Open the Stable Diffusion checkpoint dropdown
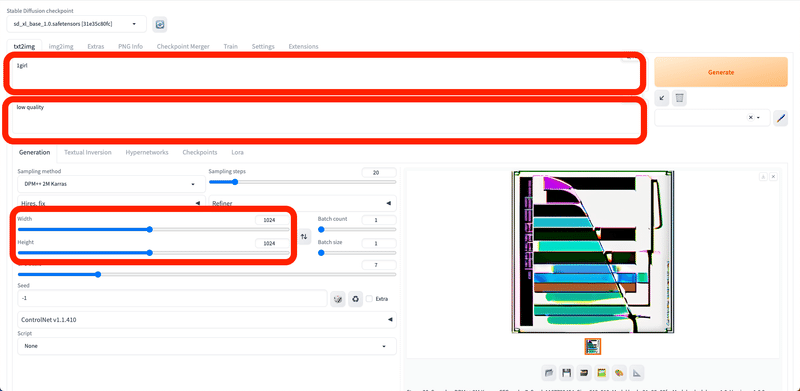800x391 pixels. [x=77, y=24]
